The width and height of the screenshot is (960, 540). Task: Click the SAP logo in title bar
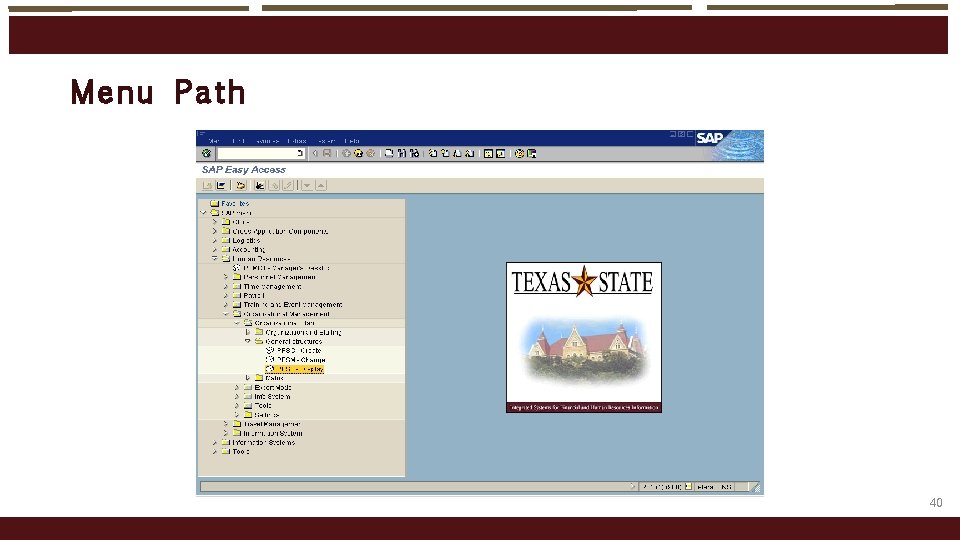tap(710, 138)
